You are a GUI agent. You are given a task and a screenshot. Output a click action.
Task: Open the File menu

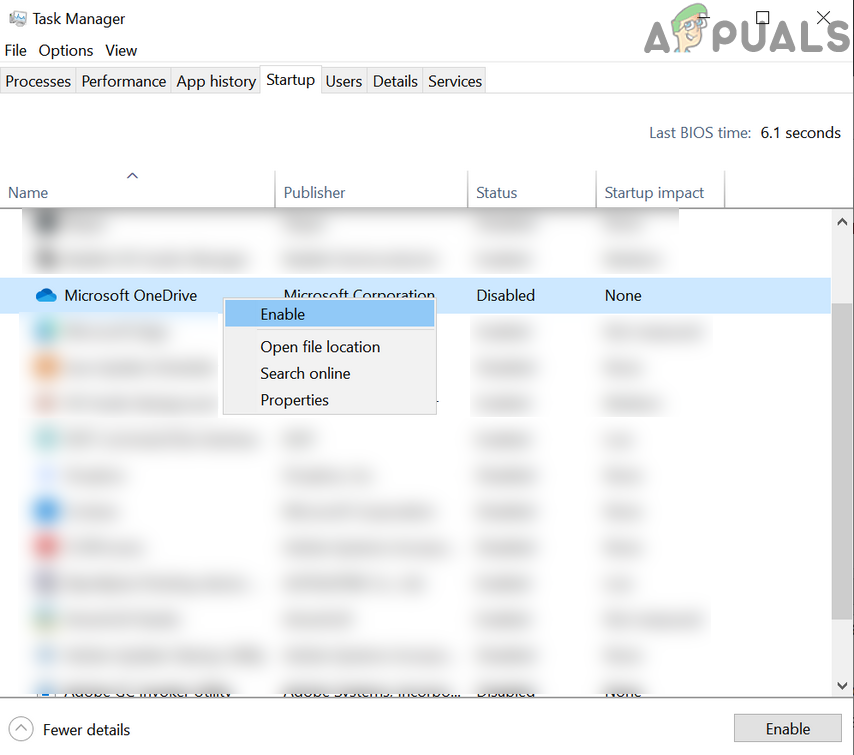click(x=16, y=51)
